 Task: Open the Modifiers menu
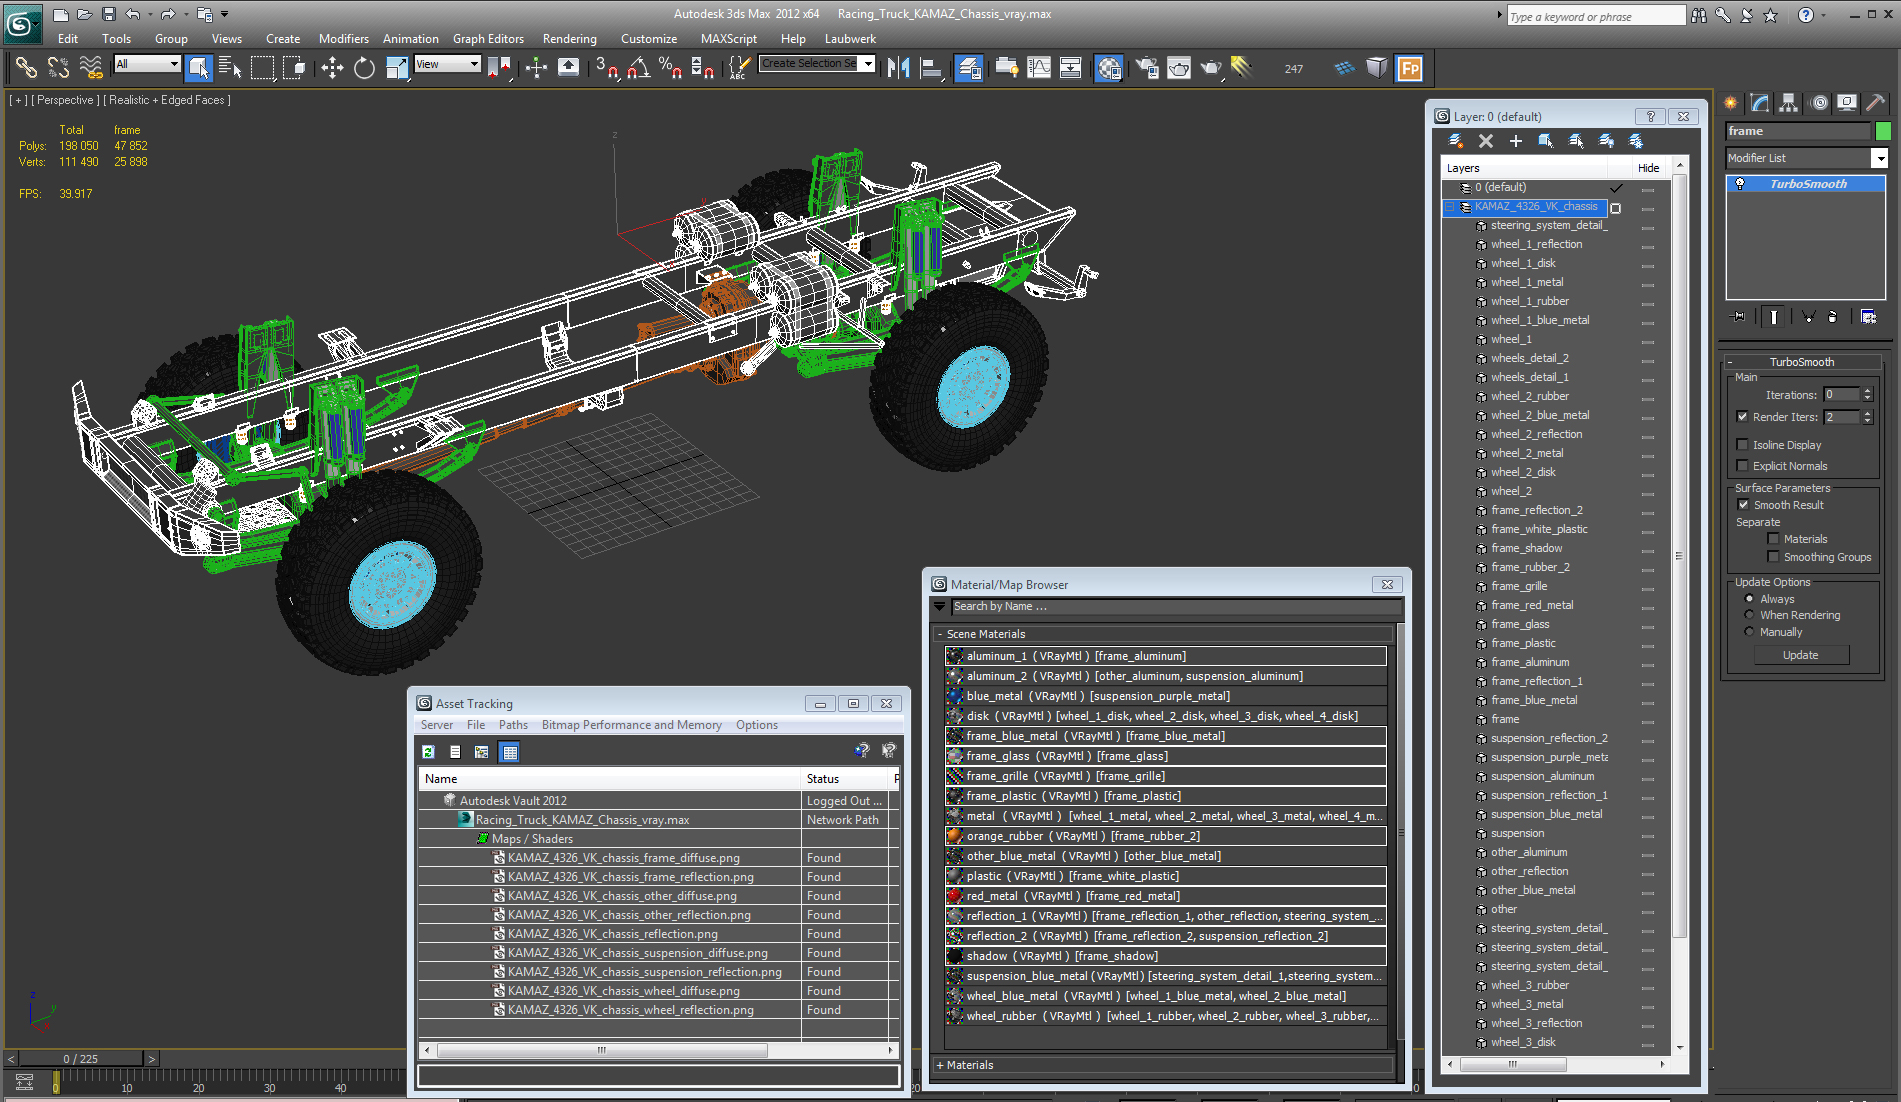[343, 39]
